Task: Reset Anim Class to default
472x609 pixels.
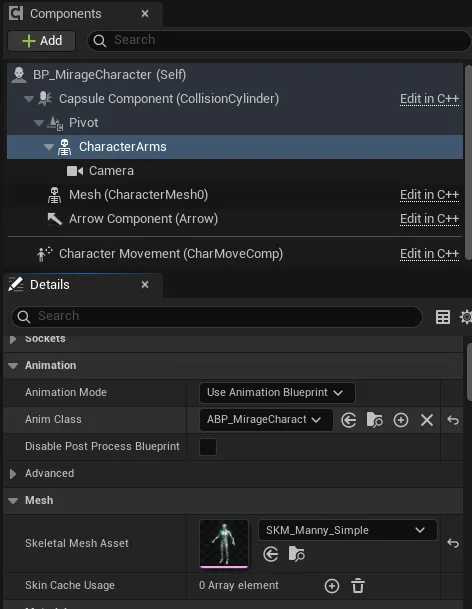Action: pyautogui.click(x=453, y=420)
